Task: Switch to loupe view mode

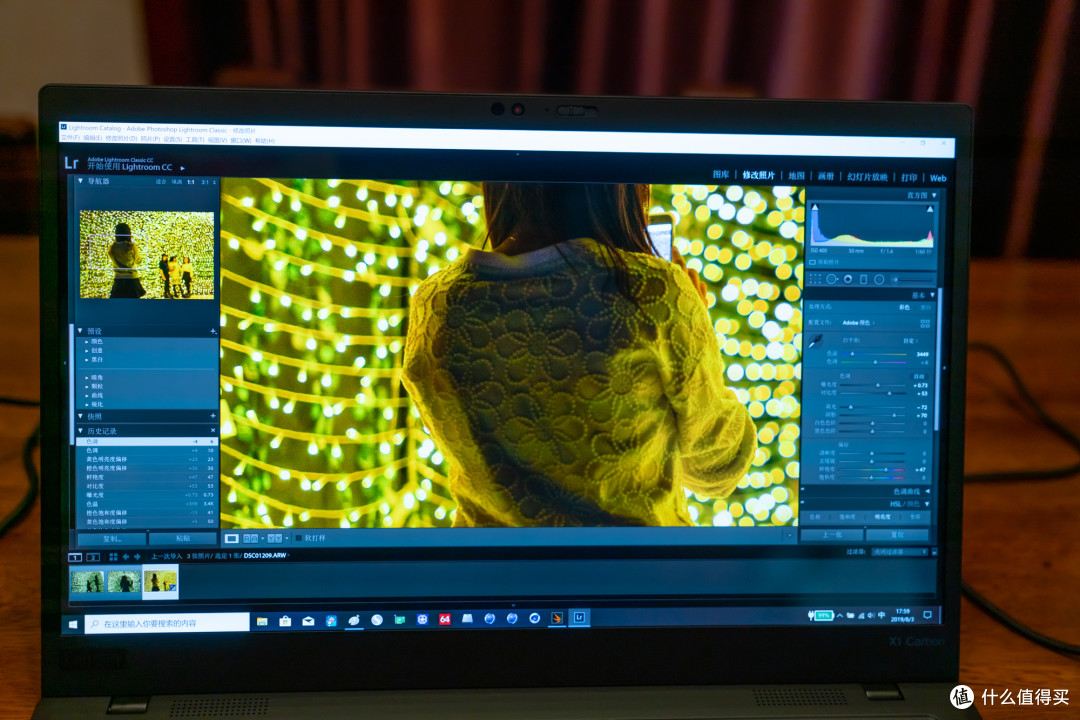Action: point(232,538)
